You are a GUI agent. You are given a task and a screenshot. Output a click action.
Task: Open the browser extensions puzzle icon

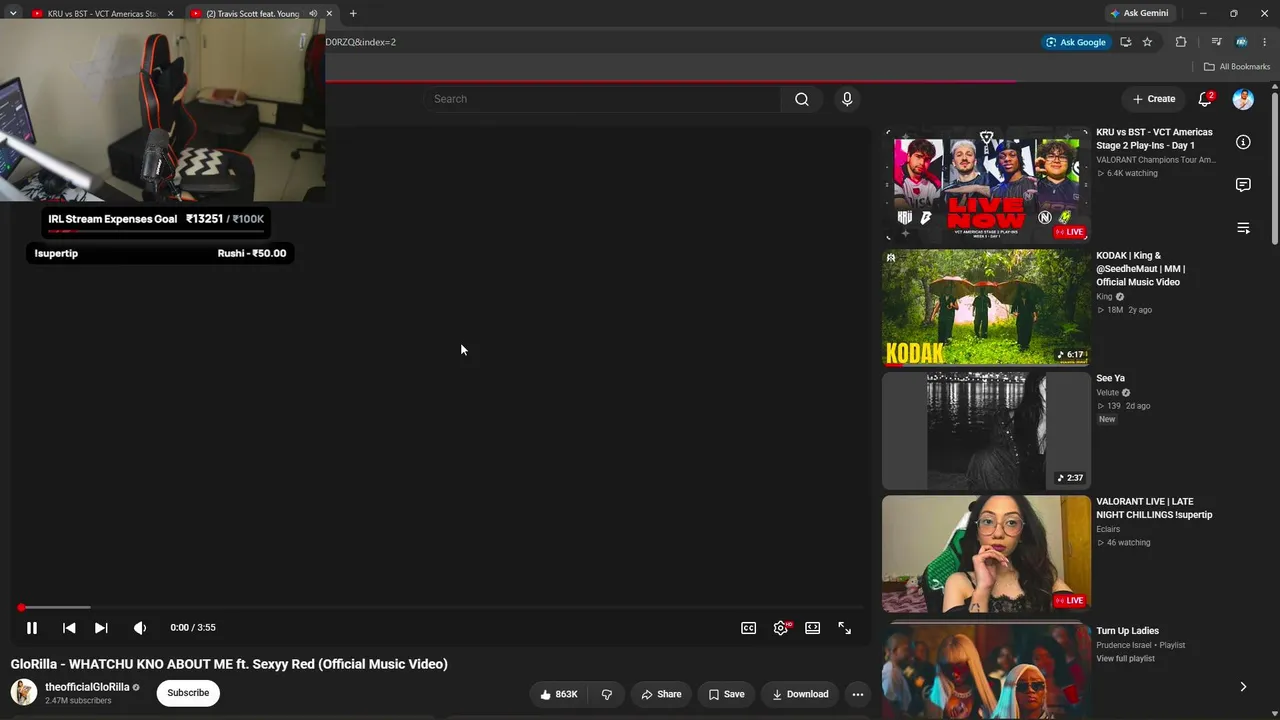(1181, 42)
